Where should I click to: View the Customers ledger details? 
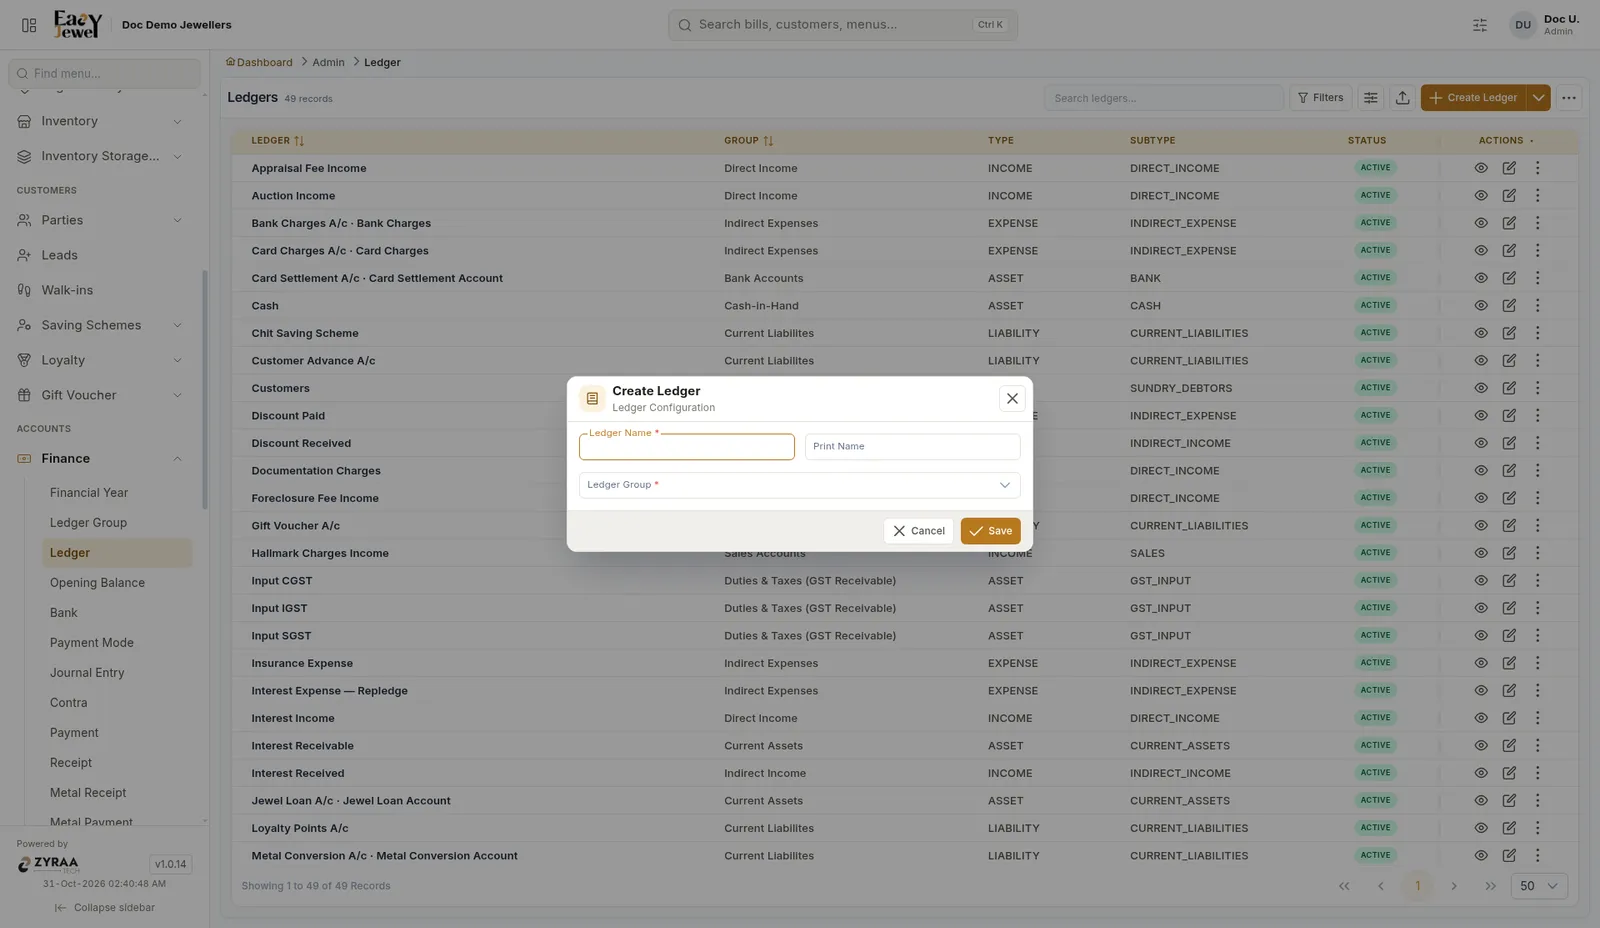1481,388
